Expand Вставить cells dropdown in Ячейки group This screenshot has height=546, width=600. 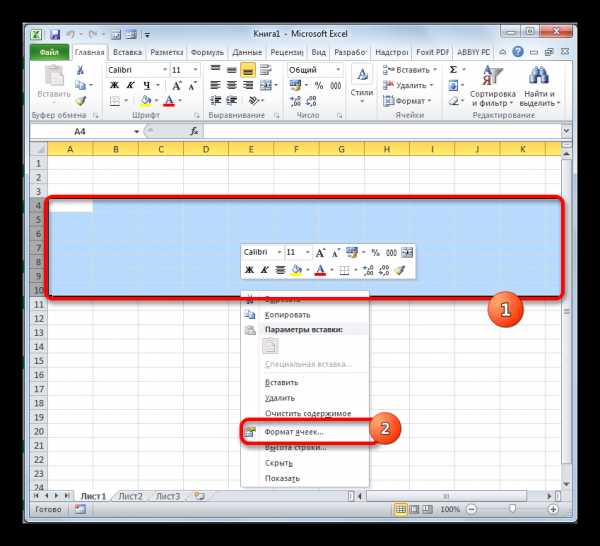[x=435, y=70]
